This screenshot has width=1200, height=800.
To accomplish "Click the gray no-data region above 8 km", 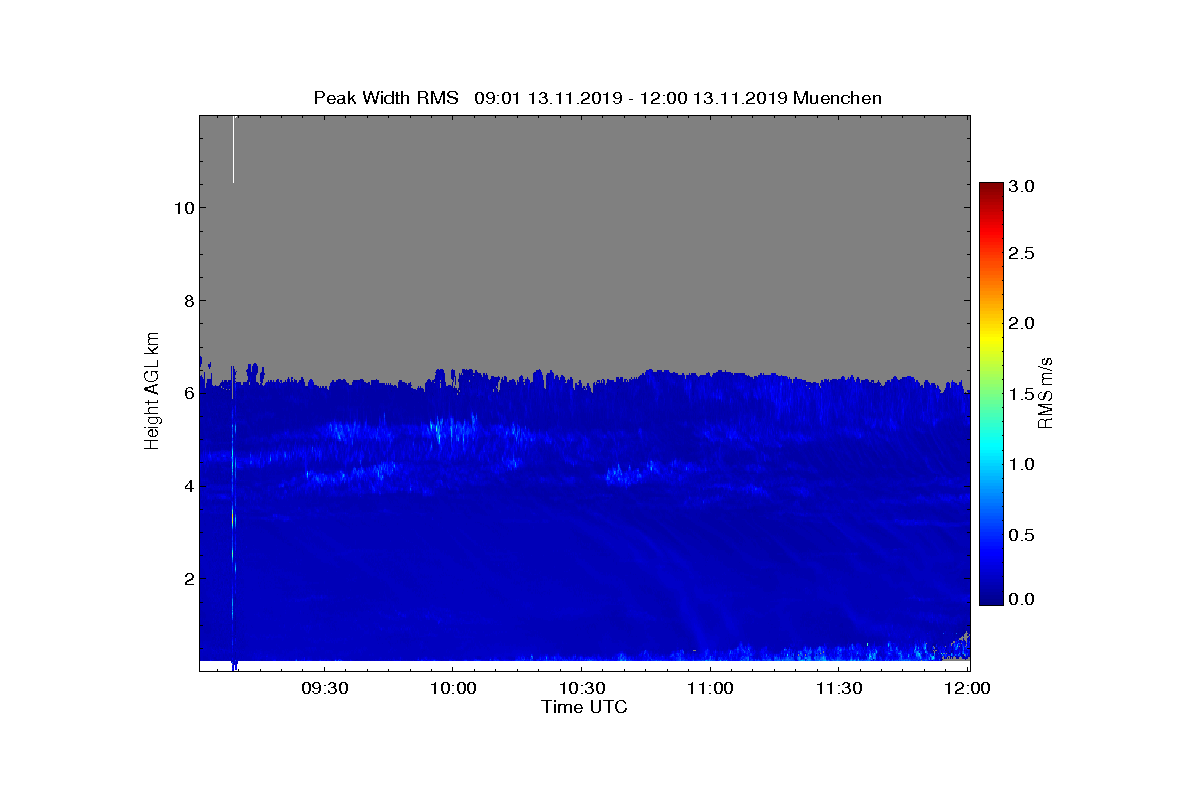I will click(585, 208).
